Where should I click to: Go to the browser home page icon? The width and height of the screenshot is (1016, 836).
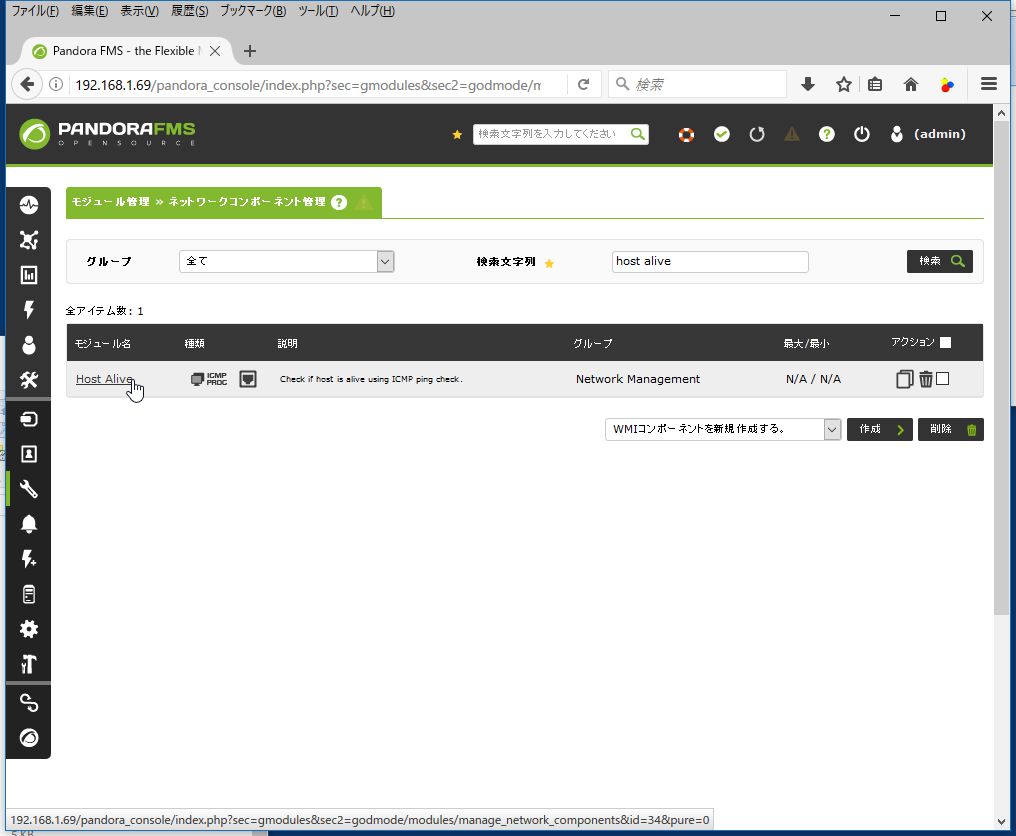(x=910, y=84)
